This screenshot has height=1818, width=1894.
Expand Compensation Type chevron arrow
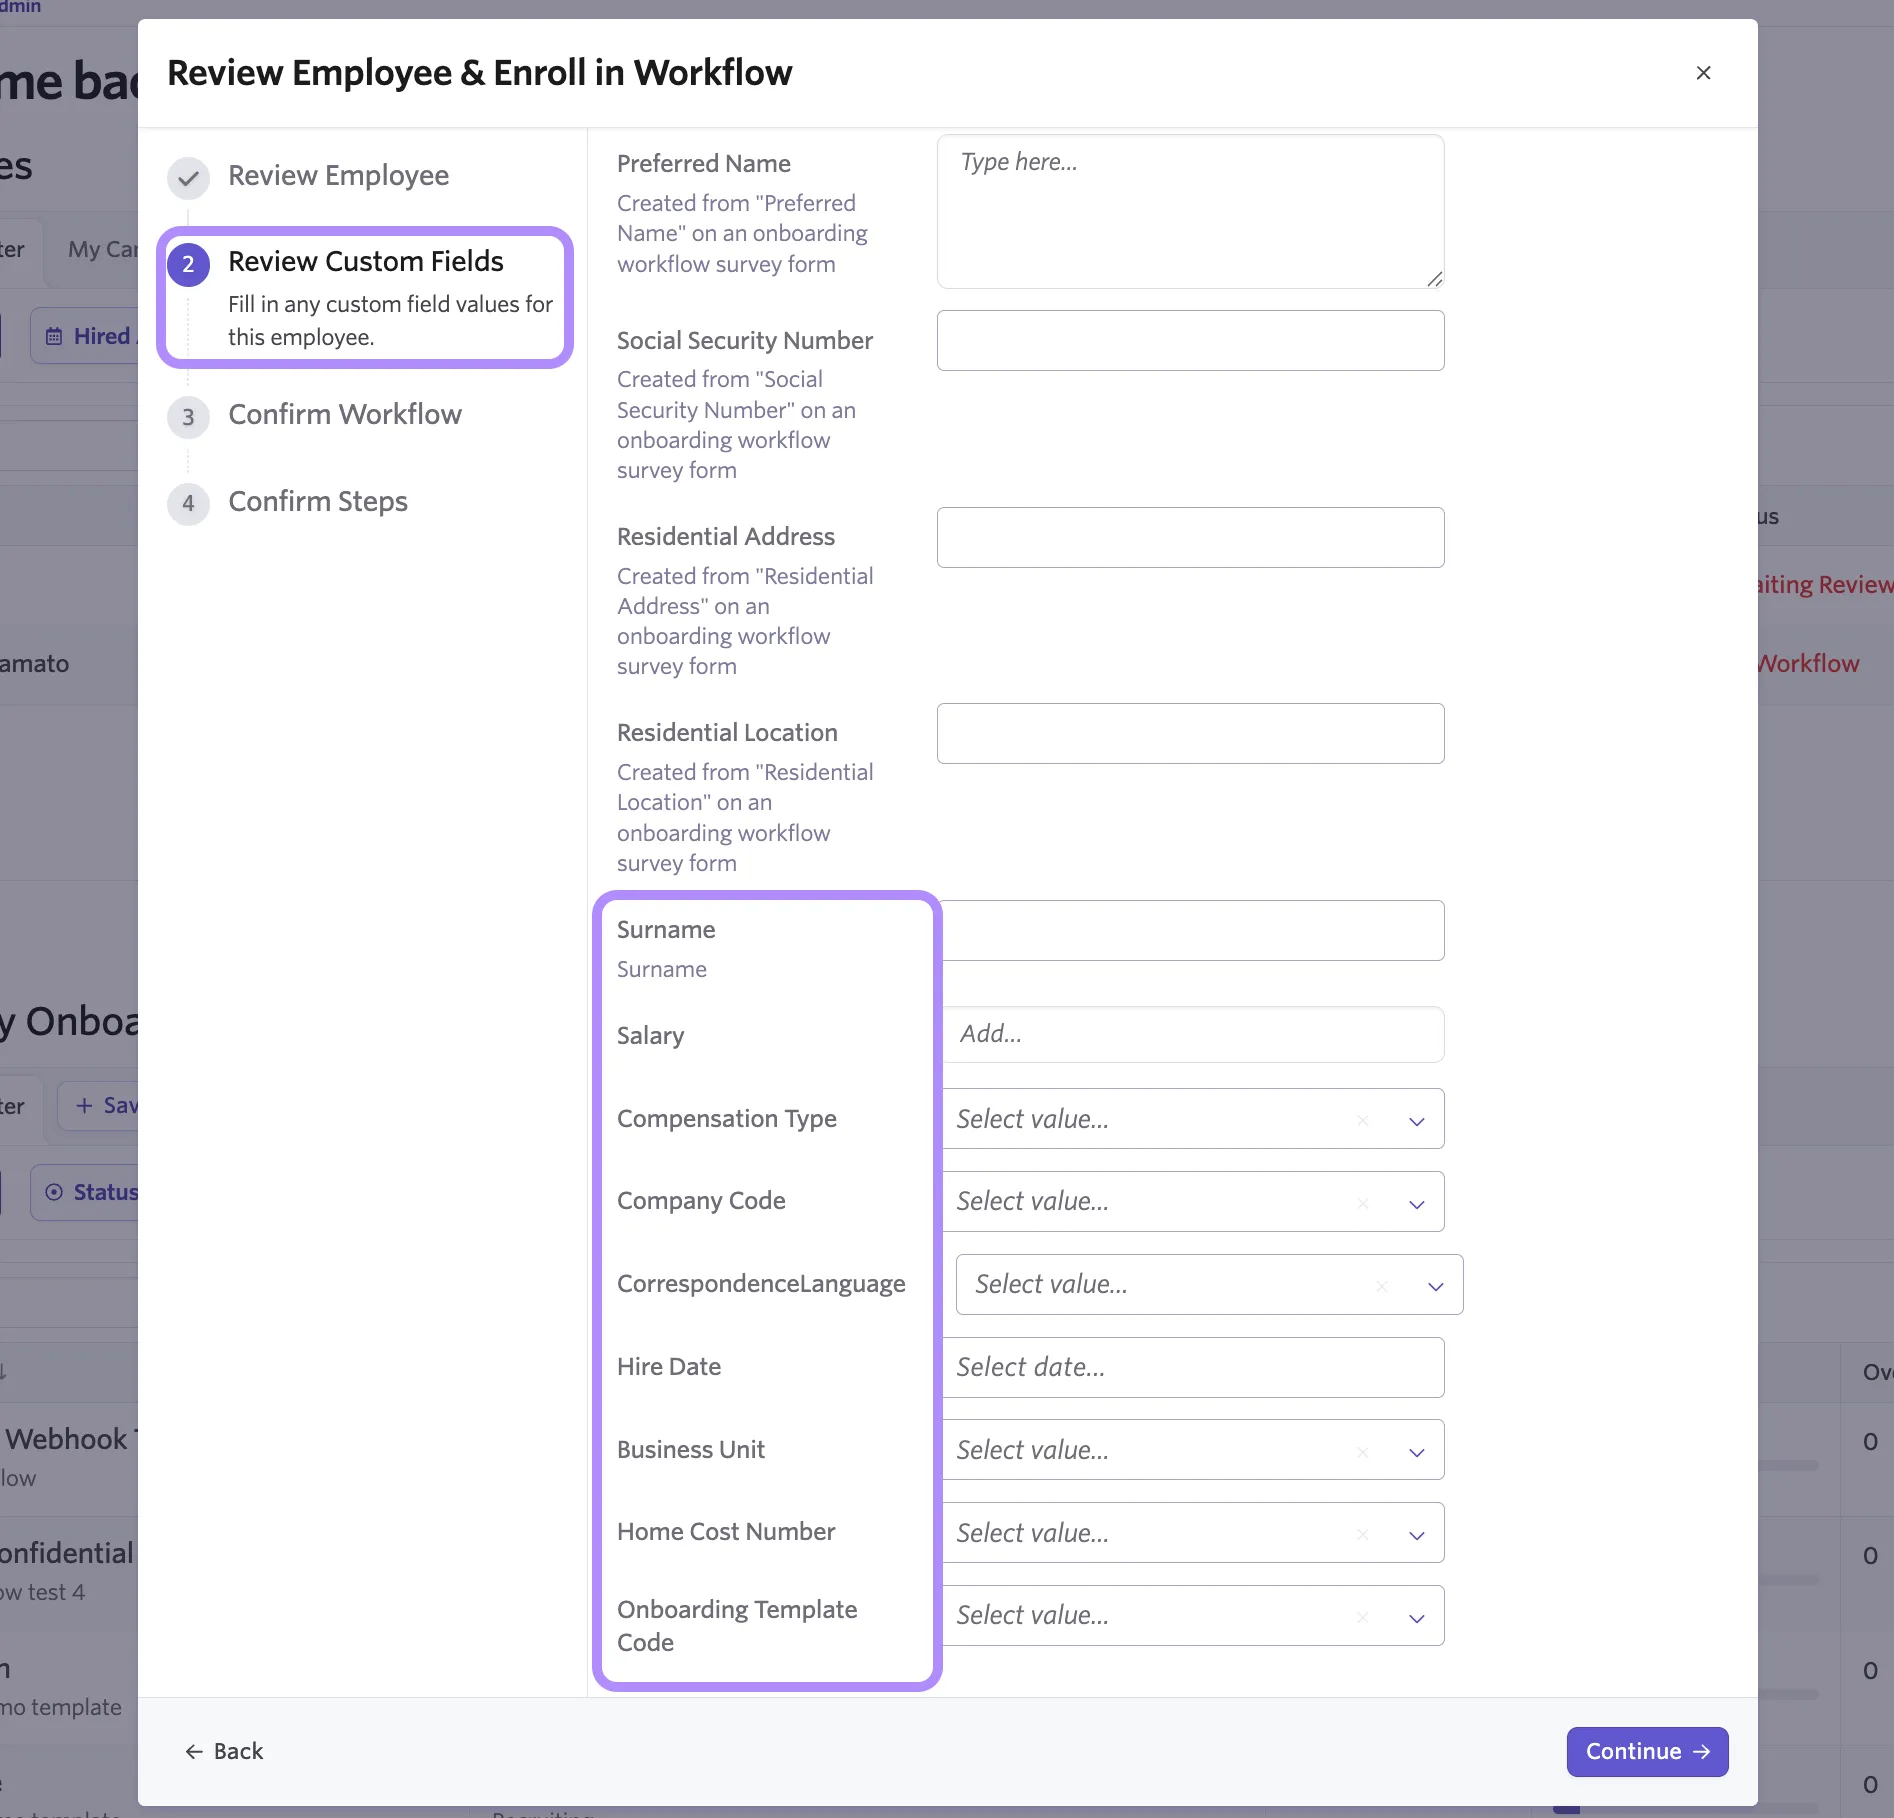tap(1416, 1121)
